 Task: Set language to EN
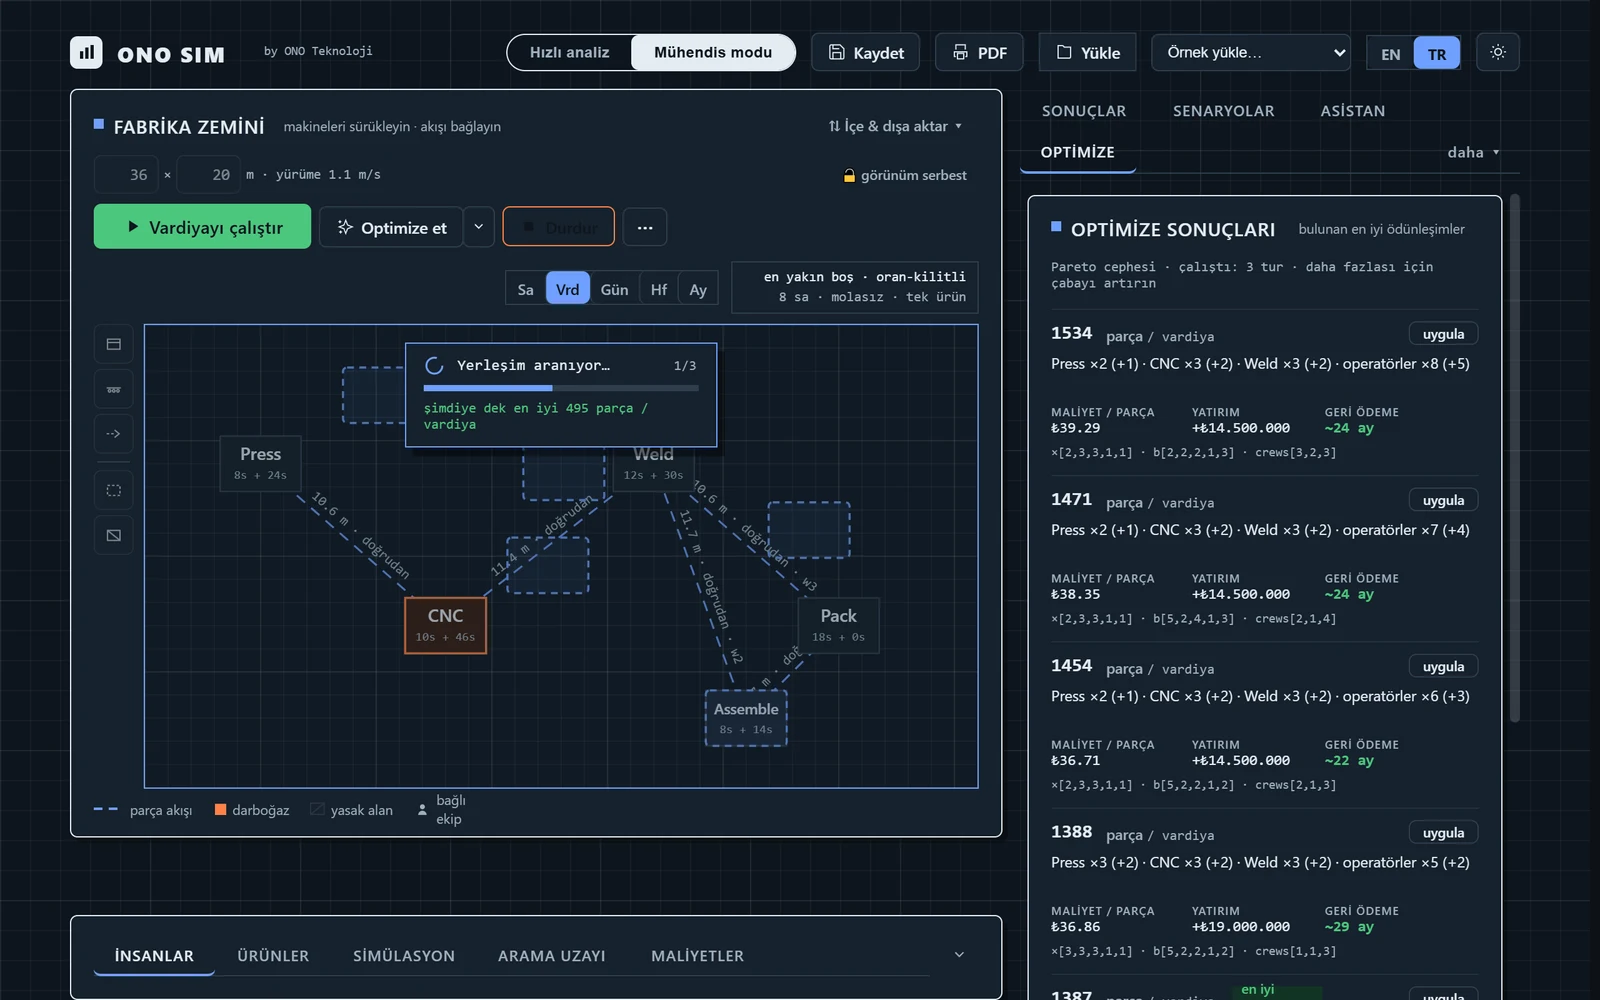(1390, 54)
